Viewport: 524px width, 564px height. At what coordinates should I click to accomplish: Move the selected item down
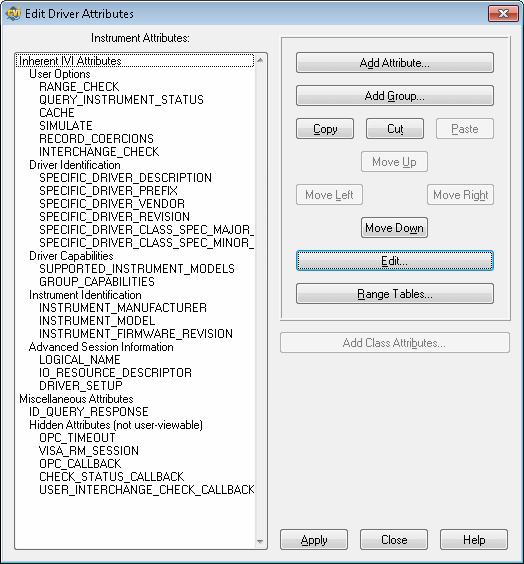click(394, 228)
